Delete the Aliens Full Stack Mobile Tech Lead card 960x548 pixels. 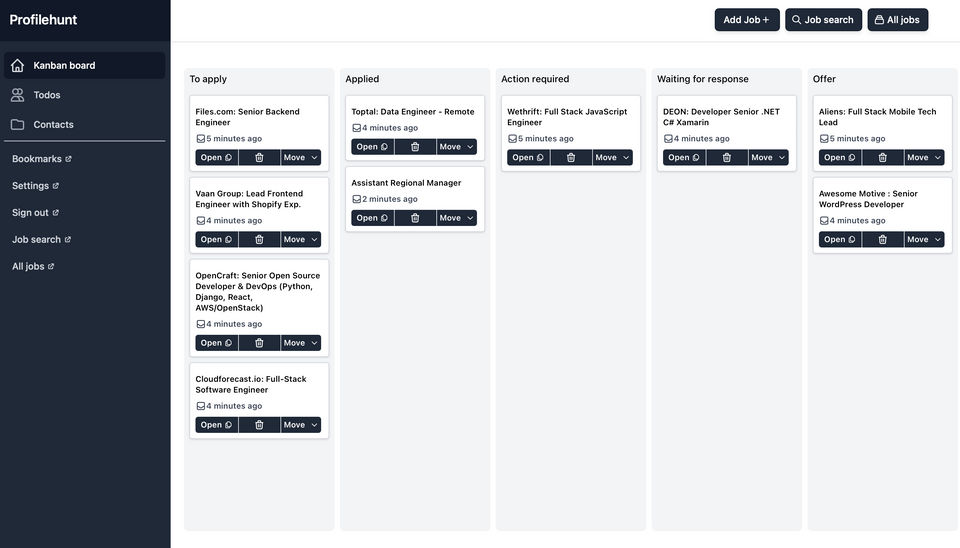pyautogui.click(x=882, y=157)
